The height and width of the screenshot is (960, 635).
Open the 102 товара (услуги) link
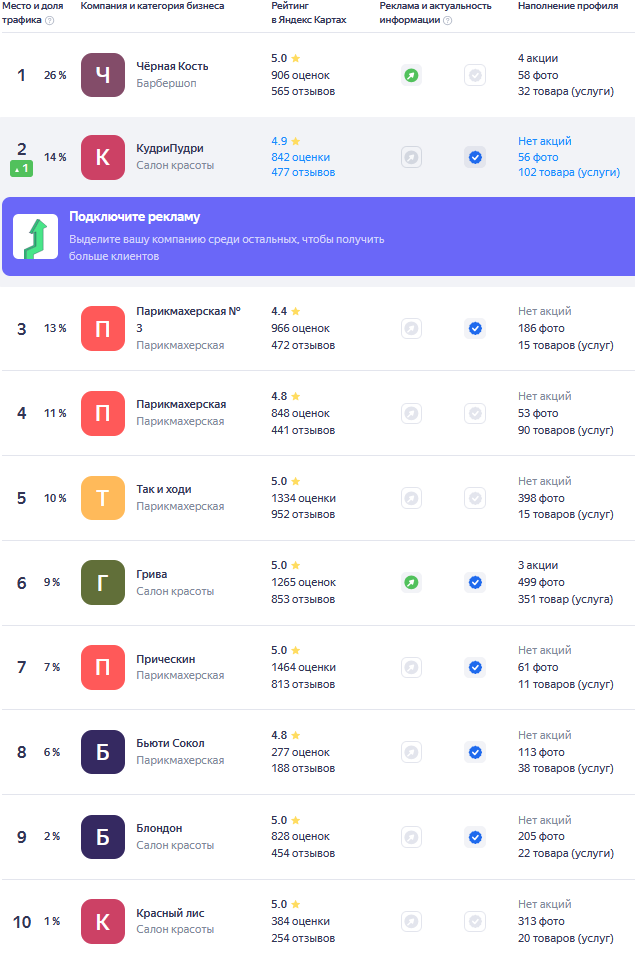(x=569, y=173)
